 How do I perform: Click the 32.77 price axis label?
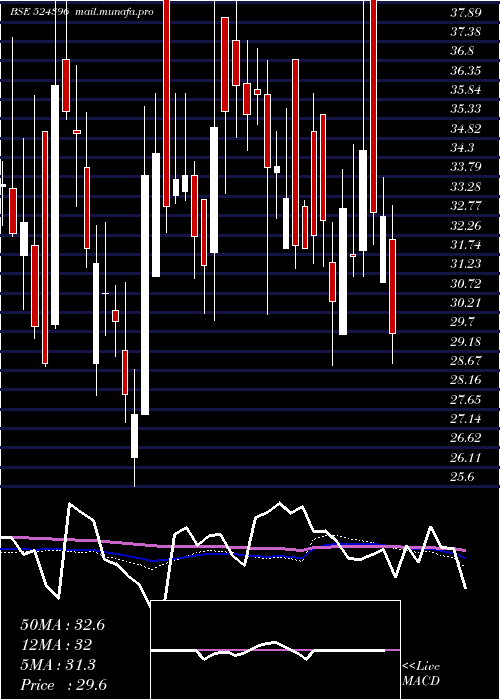[466, 206]
